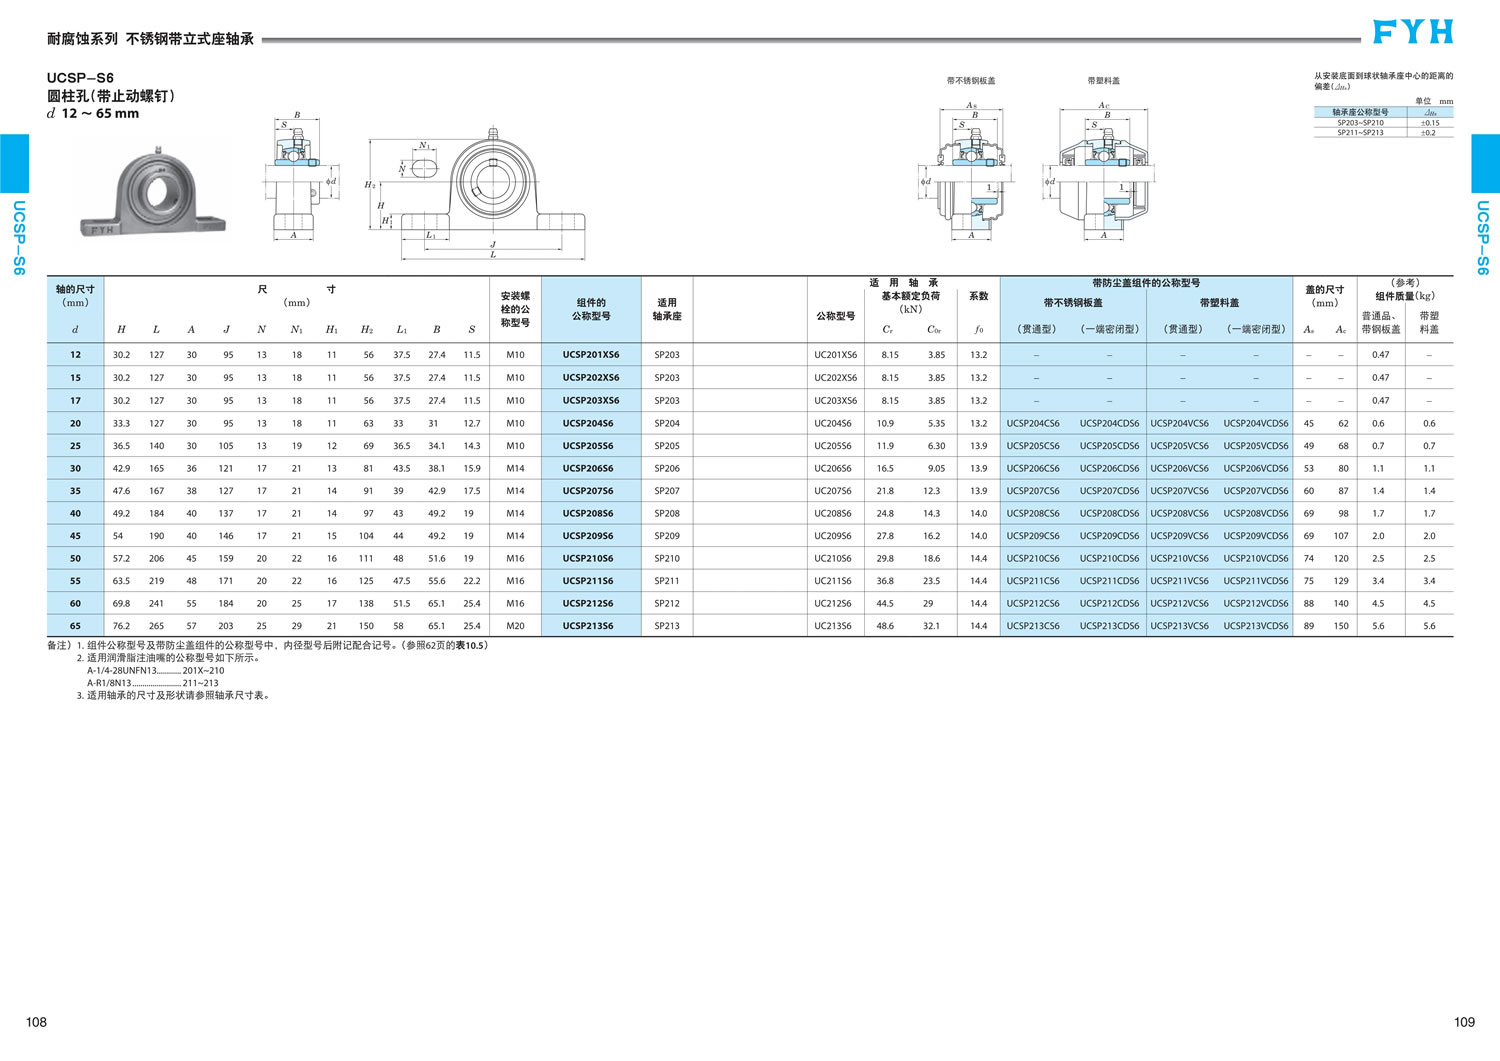
Task: Click the UCSP205CDS6 cell
Action: [x=1109, y=446]
